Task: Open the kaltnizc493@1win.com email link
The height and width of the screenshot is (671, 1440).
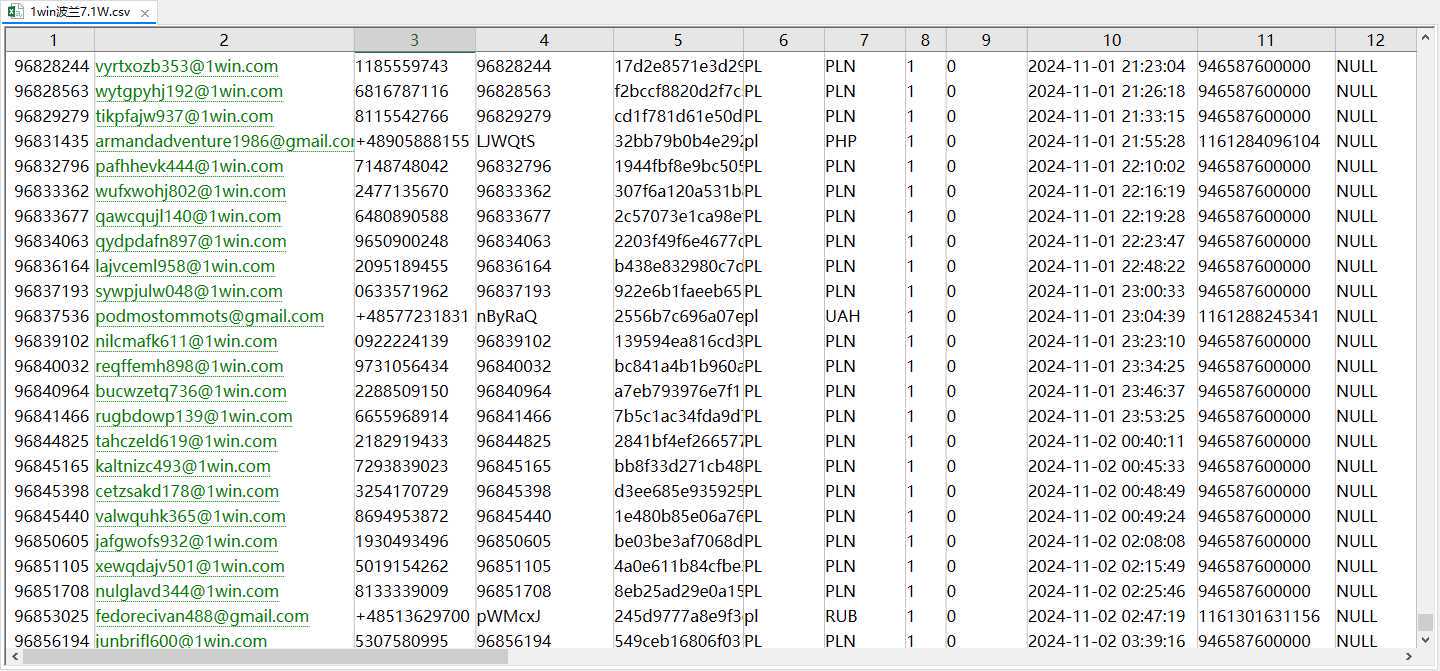Action: (183, 466)
